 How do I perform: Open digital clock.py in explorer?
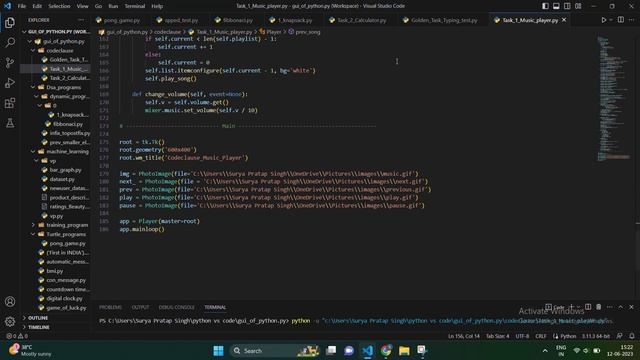64,298
